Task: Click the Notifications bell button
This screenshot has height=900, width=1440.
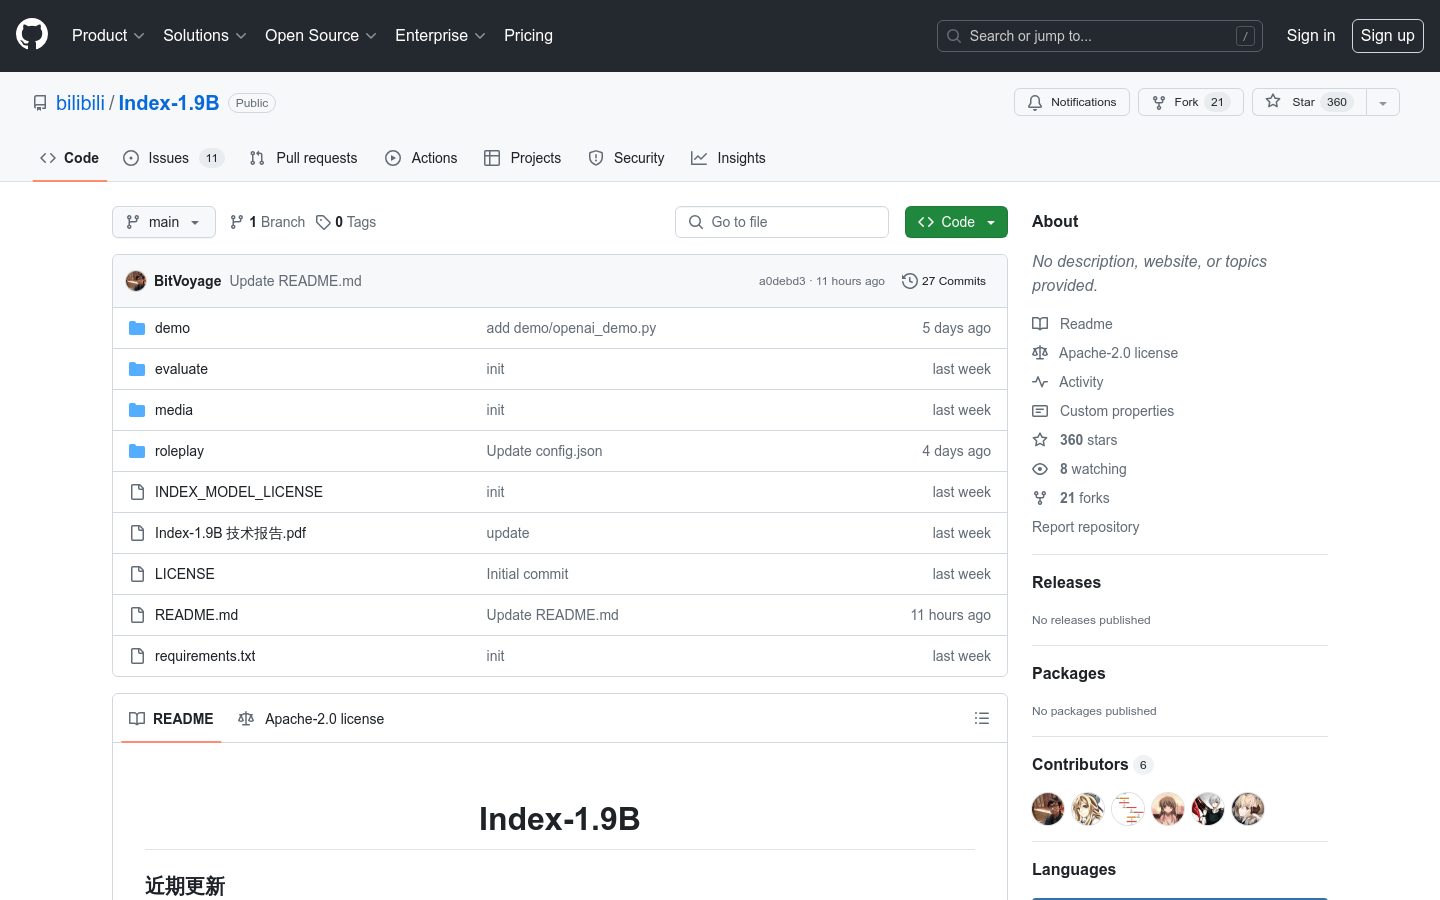Action: pyautogui.click(x=1072, y=102)
